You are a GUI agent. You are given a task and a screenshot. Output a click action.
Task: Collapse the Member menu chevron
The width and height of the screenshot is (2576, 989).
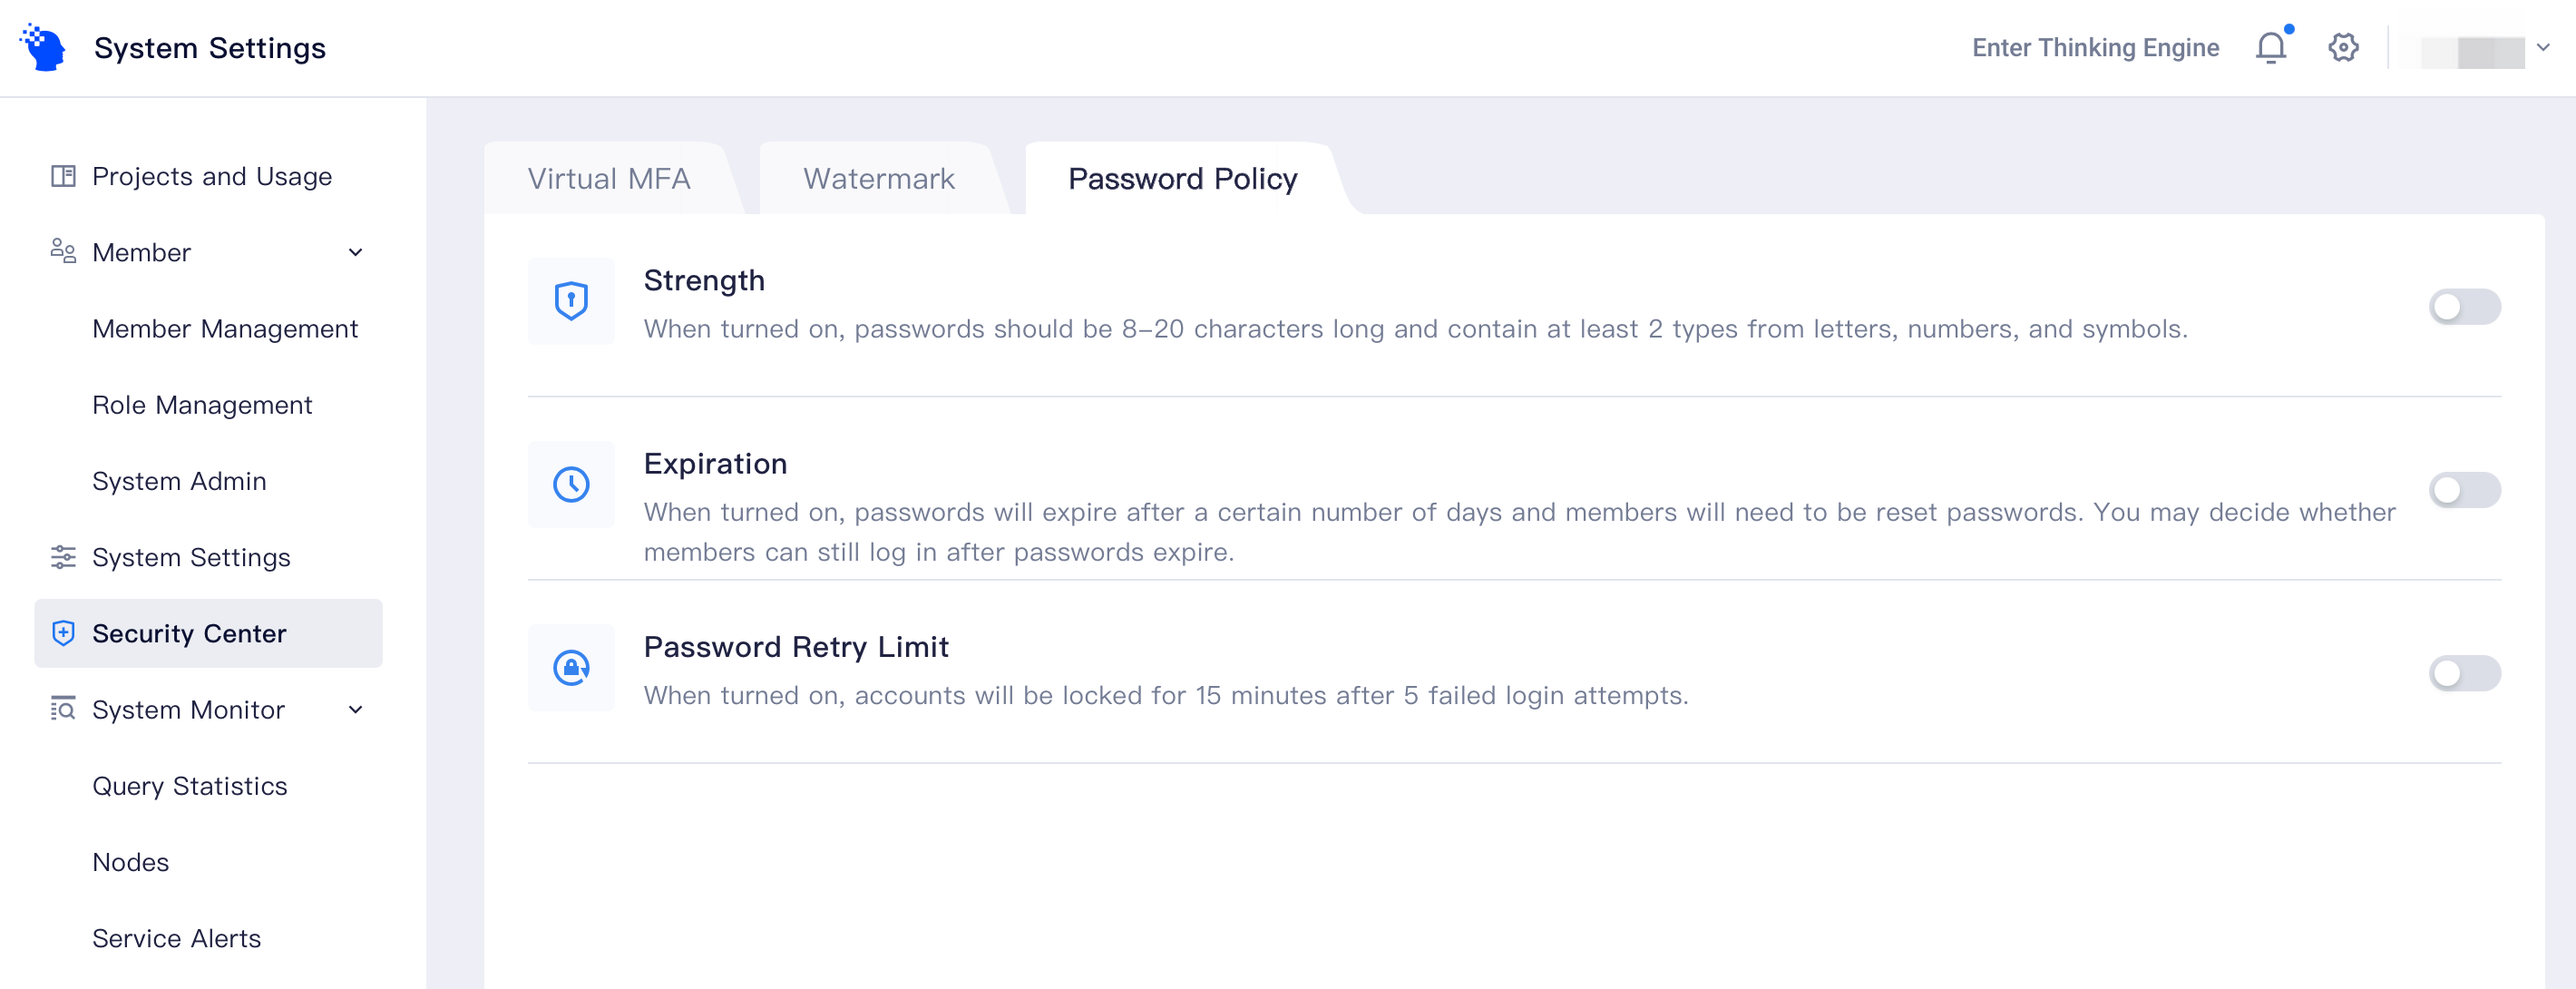point(355,252)
